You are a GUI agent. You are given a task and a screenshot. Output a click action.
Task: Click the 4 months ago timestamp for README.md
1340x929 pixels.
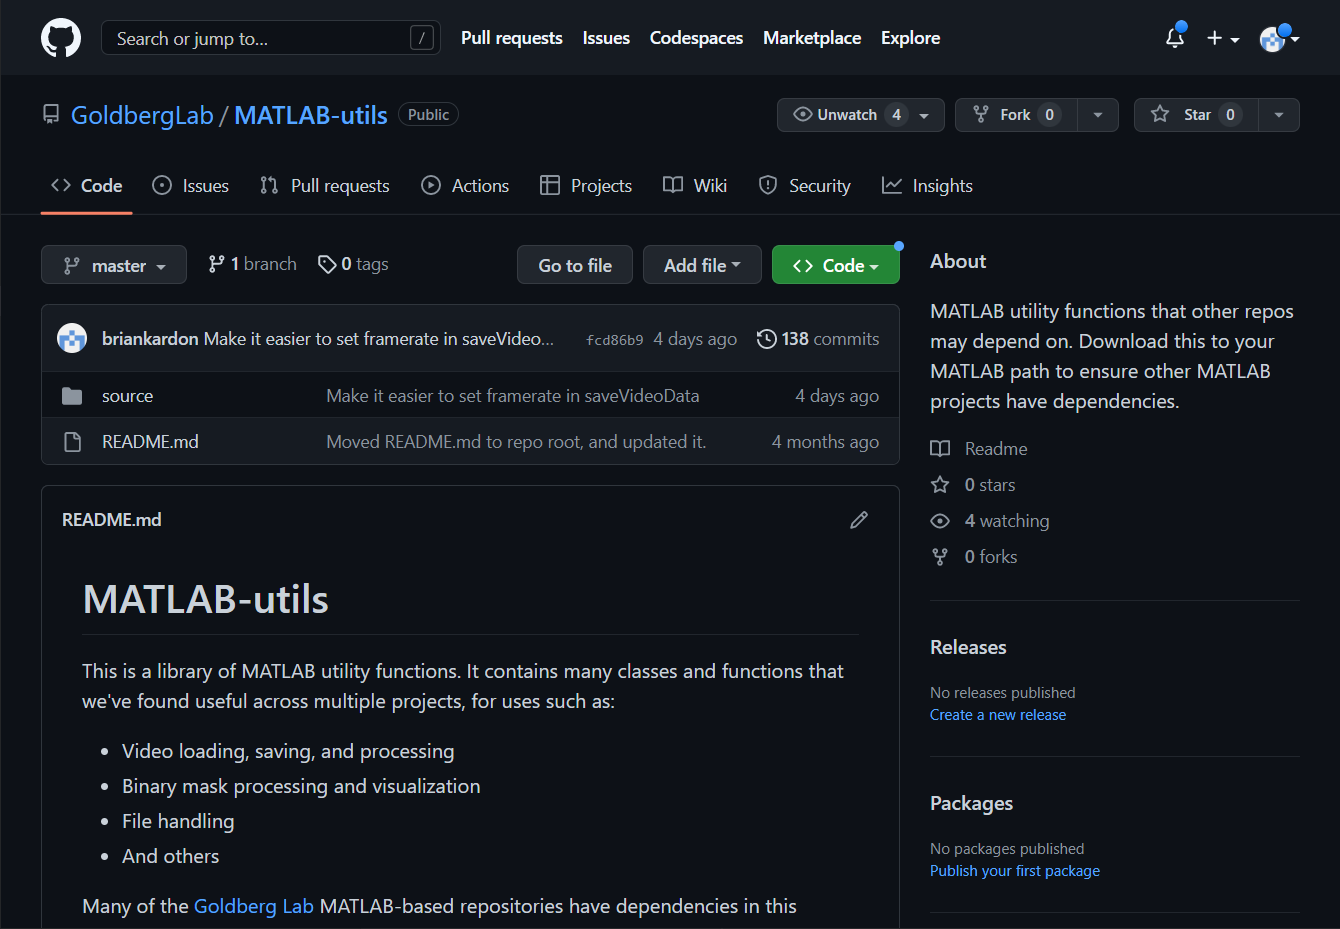(825, 442)
